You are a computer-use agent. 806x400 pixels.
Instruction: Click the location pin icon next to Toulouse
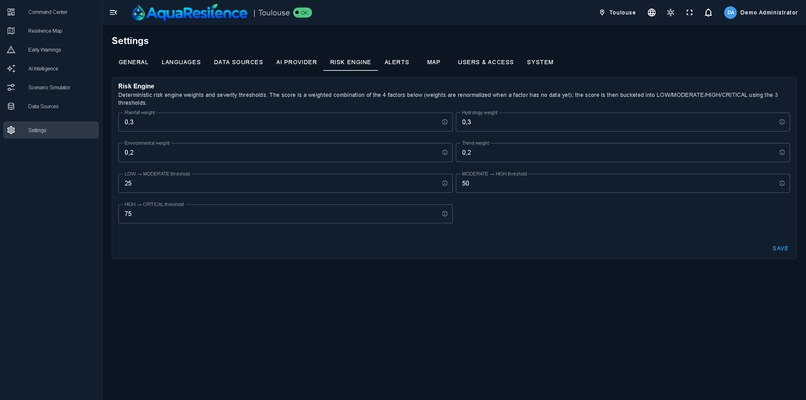[602, 12]
